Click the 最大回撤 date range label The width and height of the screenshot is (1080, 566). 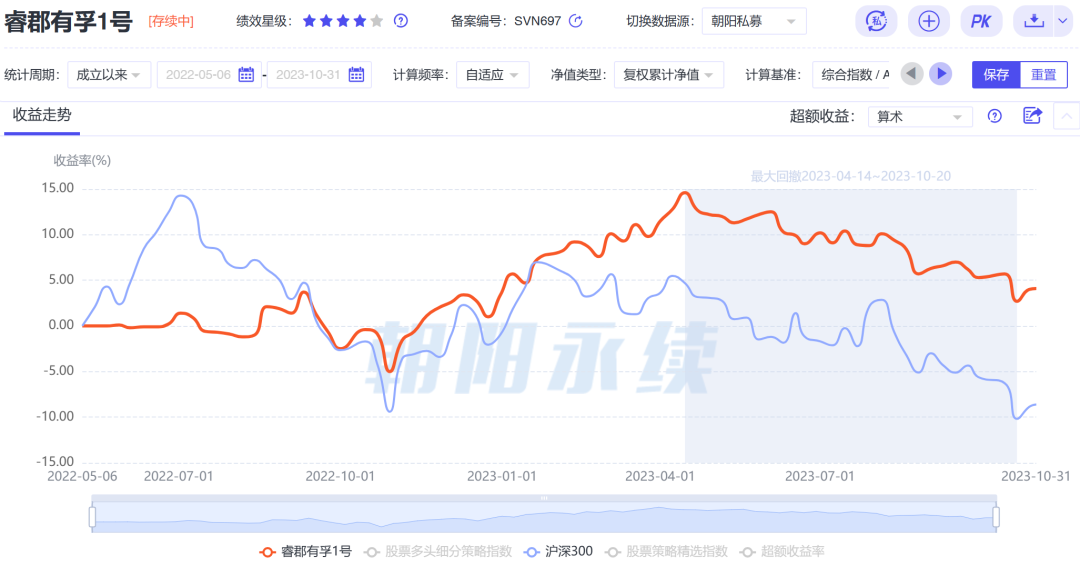point(851,176)
